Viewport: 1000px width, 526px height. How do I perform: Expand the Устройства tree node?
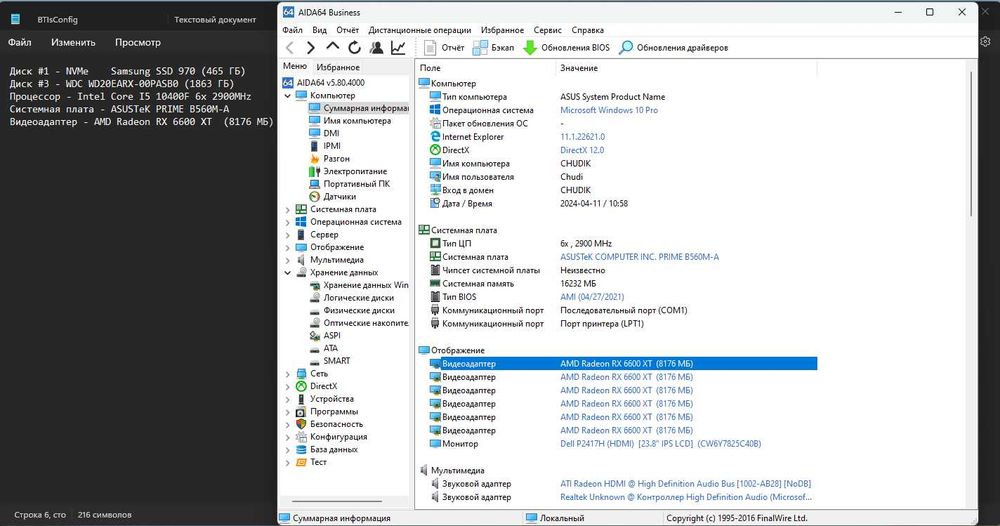tap(288, 399)
